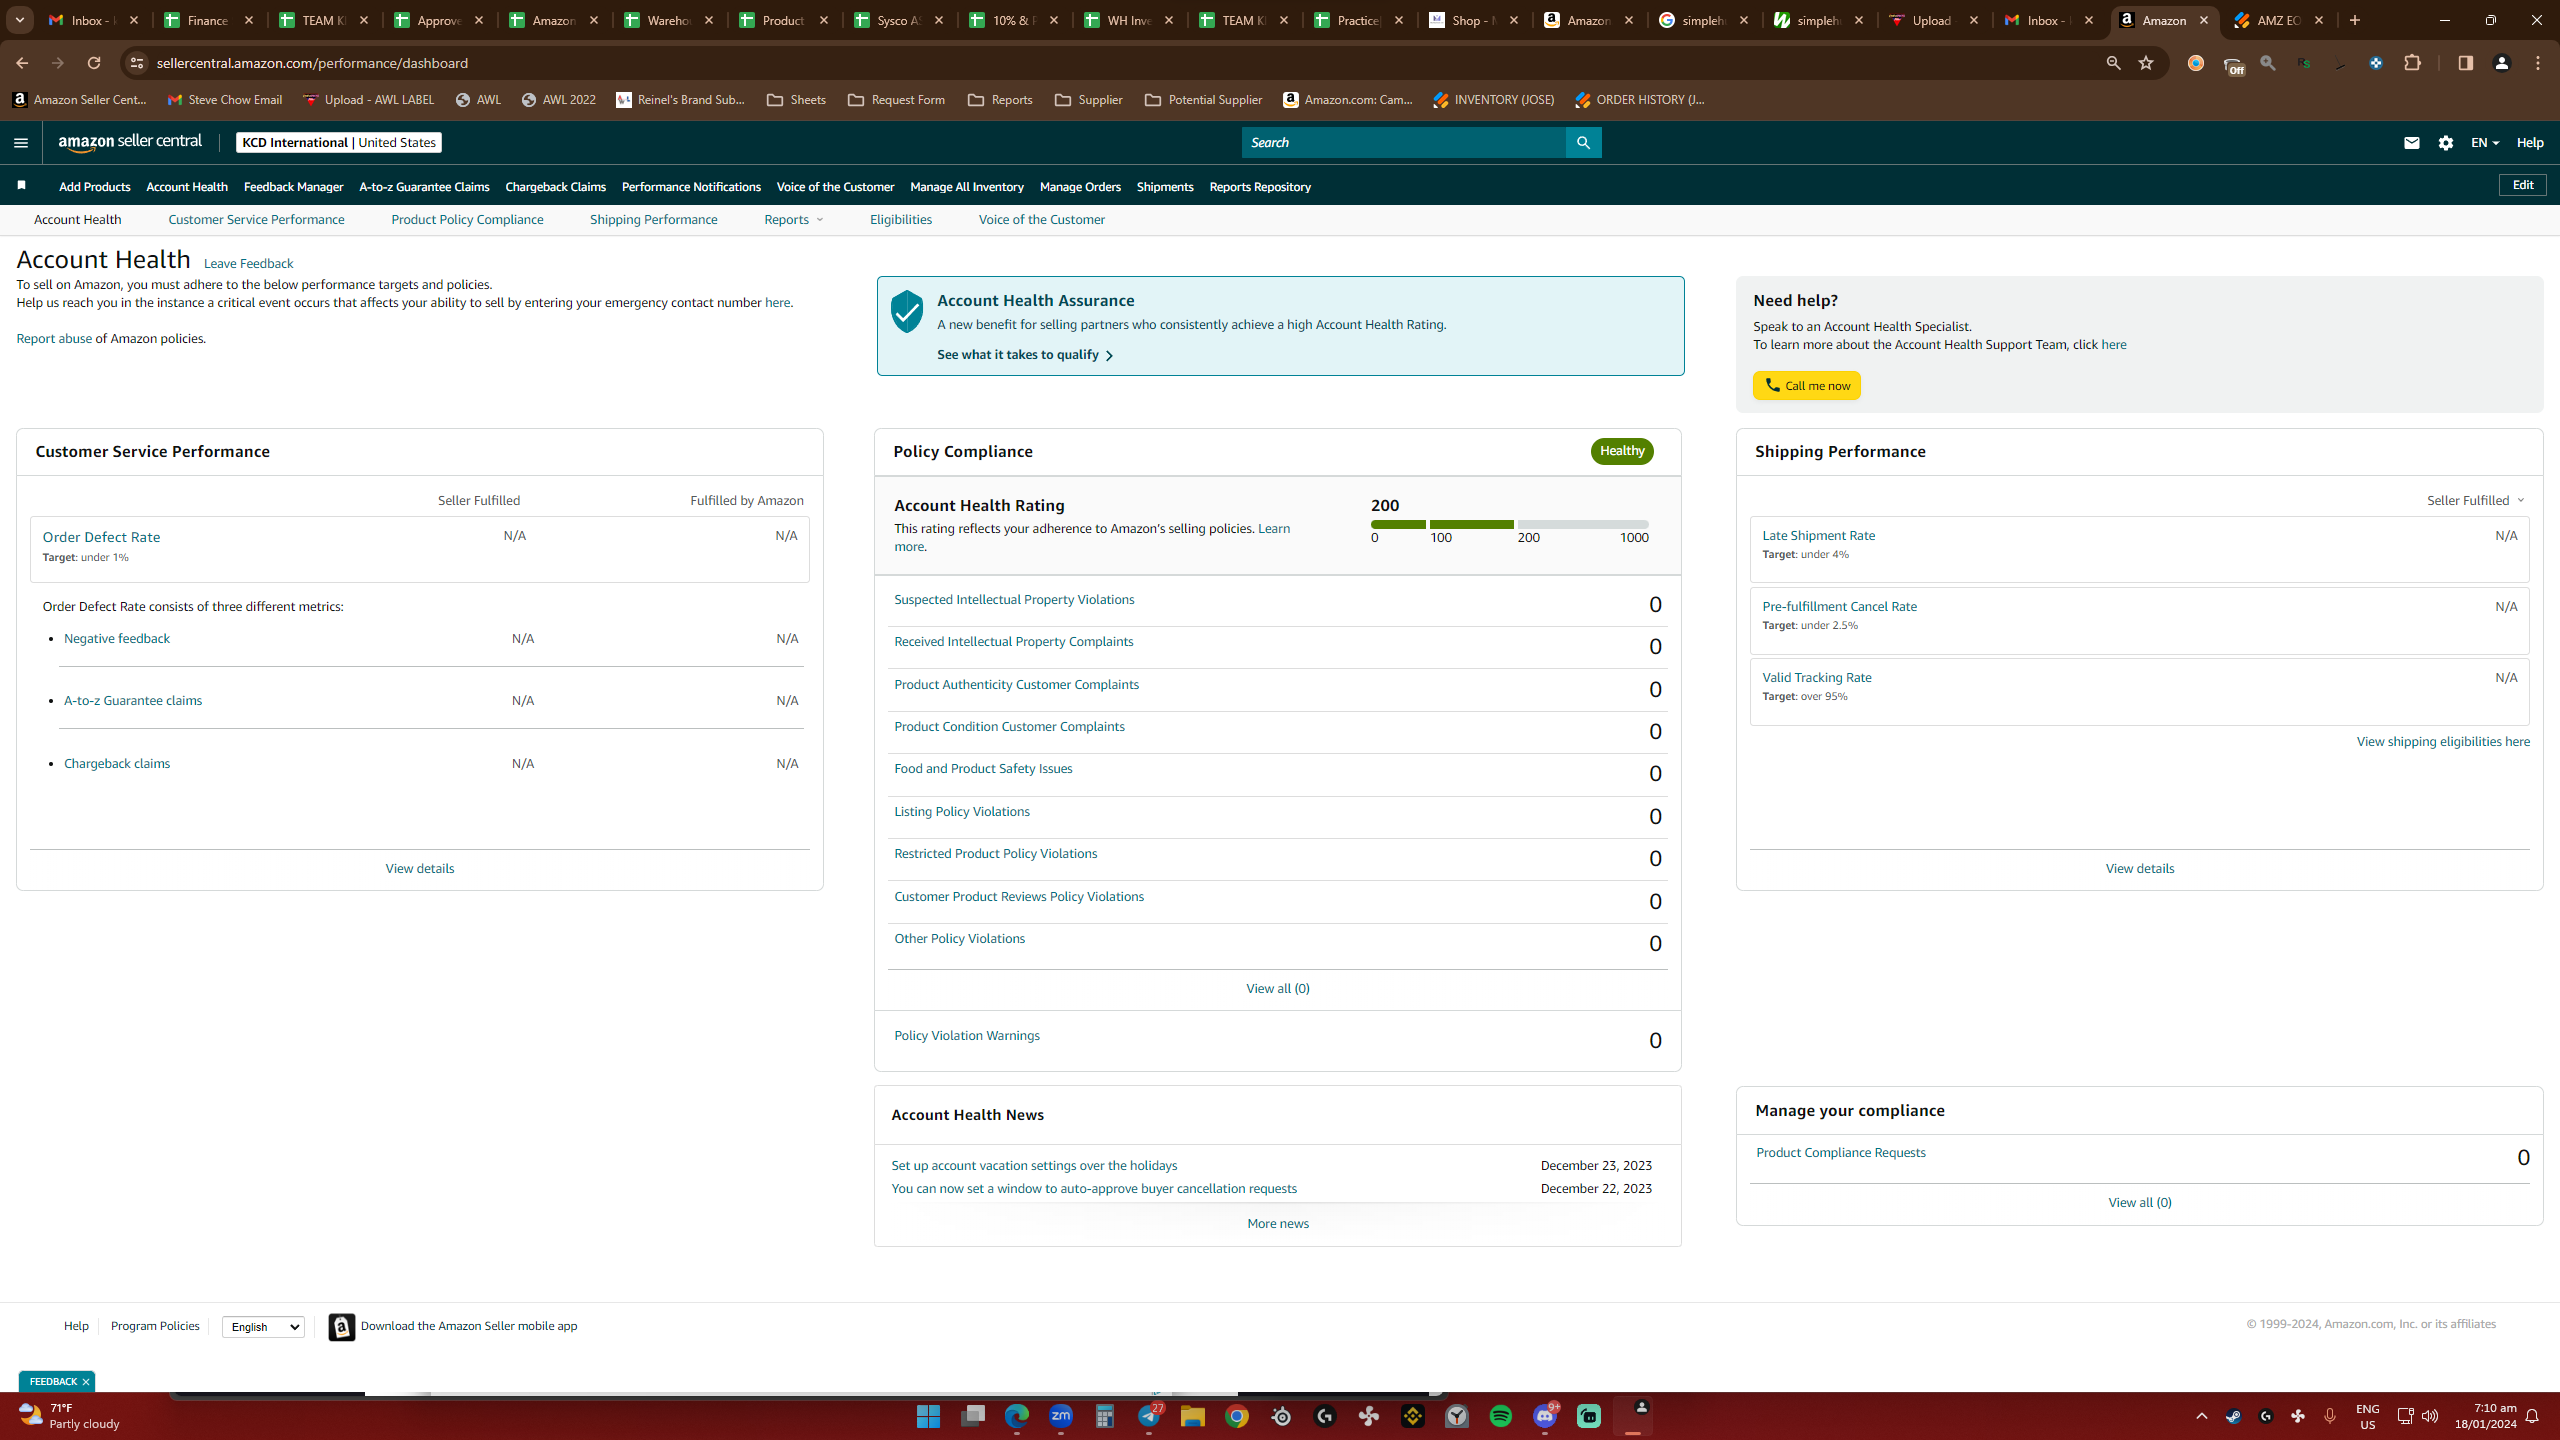Screen dimensions: 2560x1440
Task: Click the Call me now button
Action: click(1806, 386)
